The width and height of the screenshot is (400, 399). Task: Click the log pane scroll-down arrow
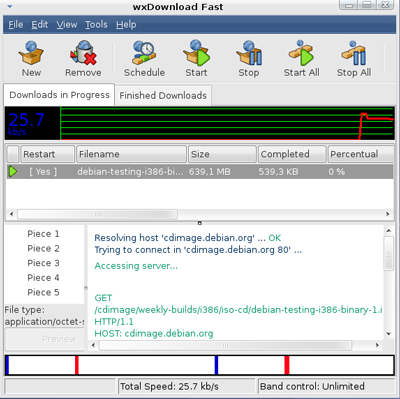pyautogui.click(x=389, y=334)
